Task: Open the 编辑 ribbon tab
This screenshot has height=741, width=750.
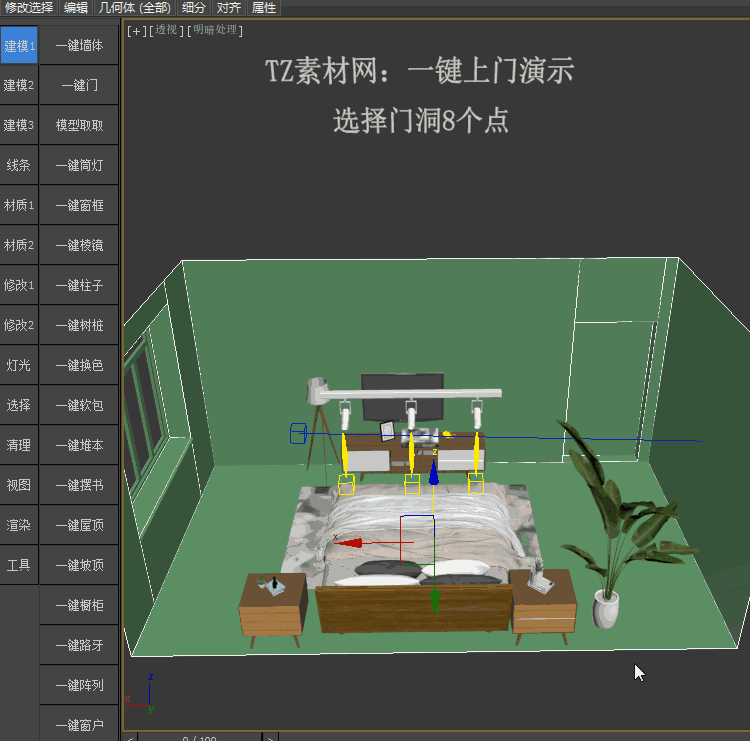Action: [x=76, y=8]
